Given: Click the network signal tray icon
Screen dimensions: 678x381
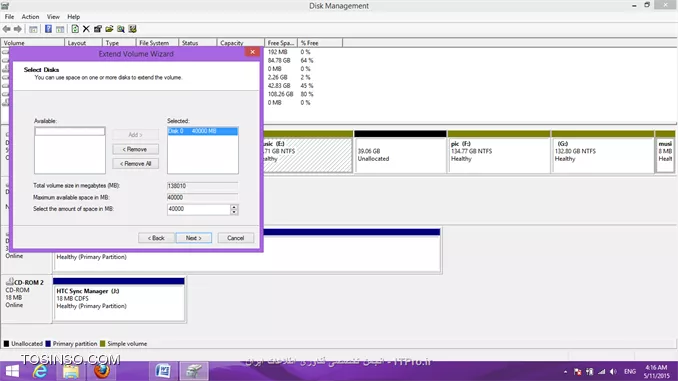Looking at the screenshot, I should [x=601, y=371].
